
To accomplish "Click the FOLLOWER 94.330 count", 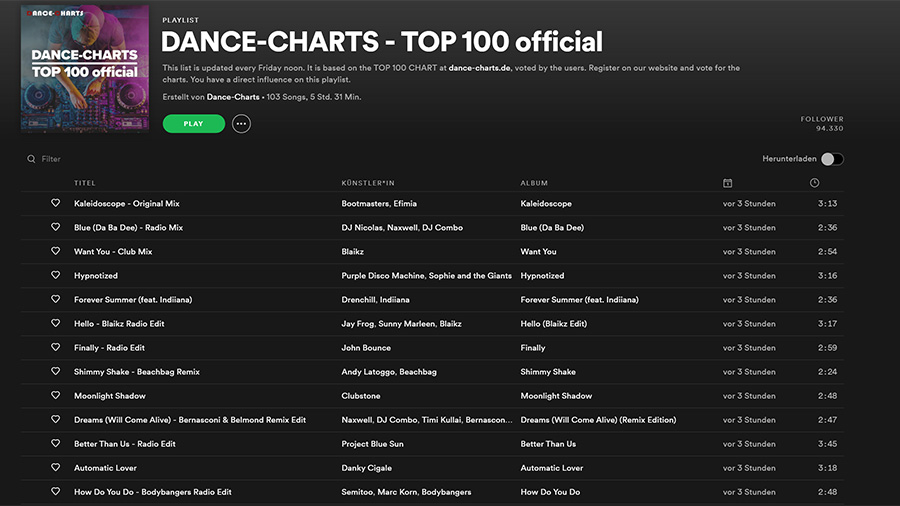I will pos(823,123).
